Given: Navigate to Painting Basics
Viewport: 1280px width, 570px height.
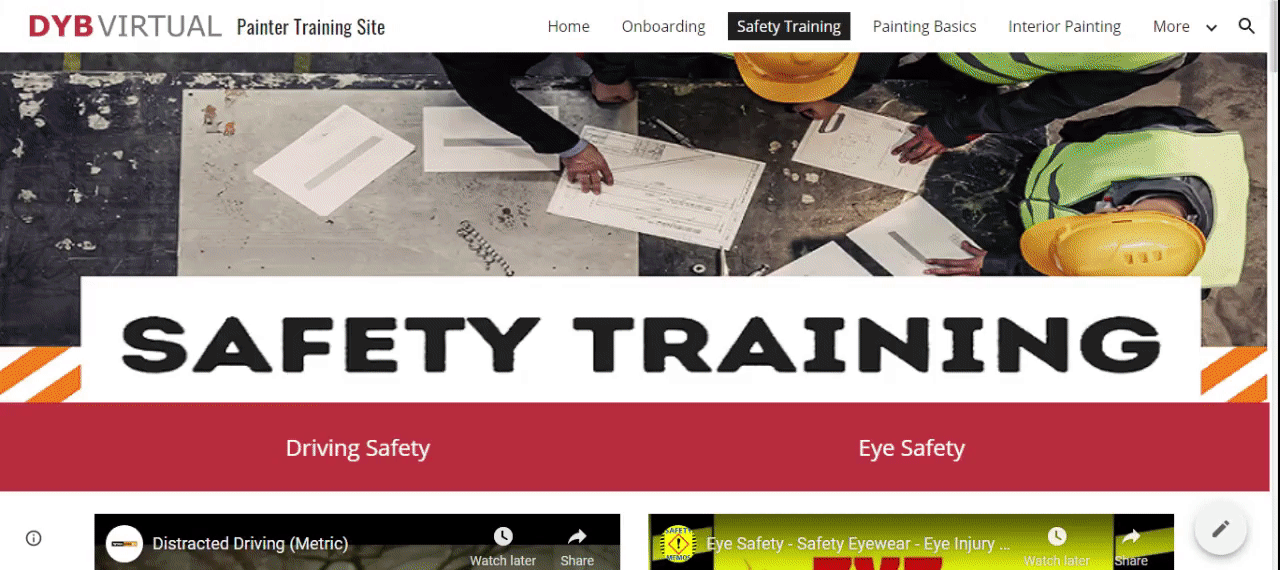Looking at the screenshot, I should [924, 27].
